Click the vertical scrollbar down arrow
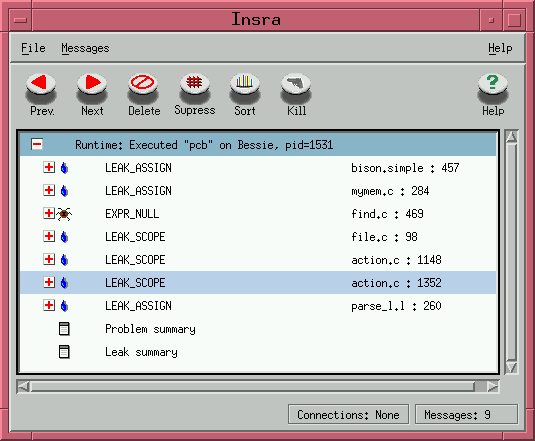 512,367
